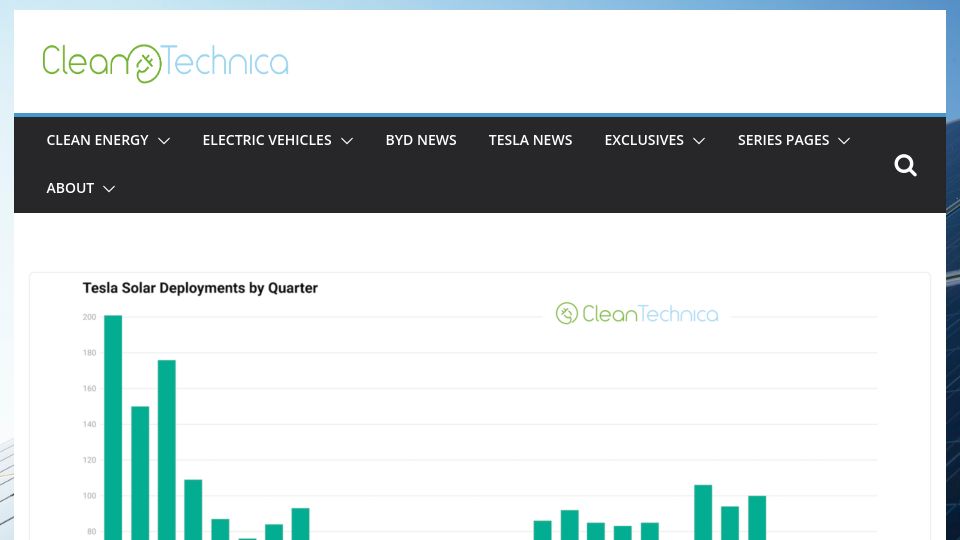Expand the Electric Vehicles menu chevron

pos(347,141)
